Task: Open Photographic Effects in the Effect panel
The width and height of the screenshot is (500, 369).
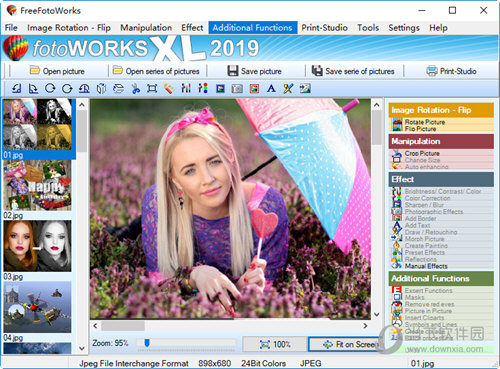Action: point(434,212)
